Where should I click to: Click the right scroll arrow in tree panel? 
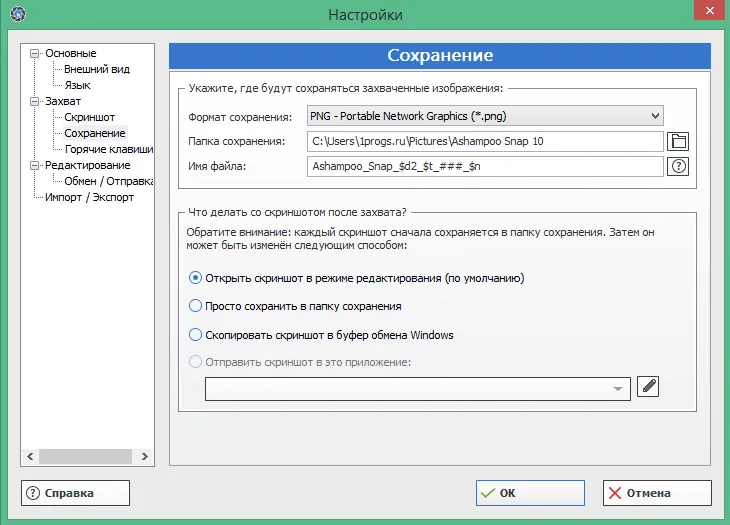(144, 456)
